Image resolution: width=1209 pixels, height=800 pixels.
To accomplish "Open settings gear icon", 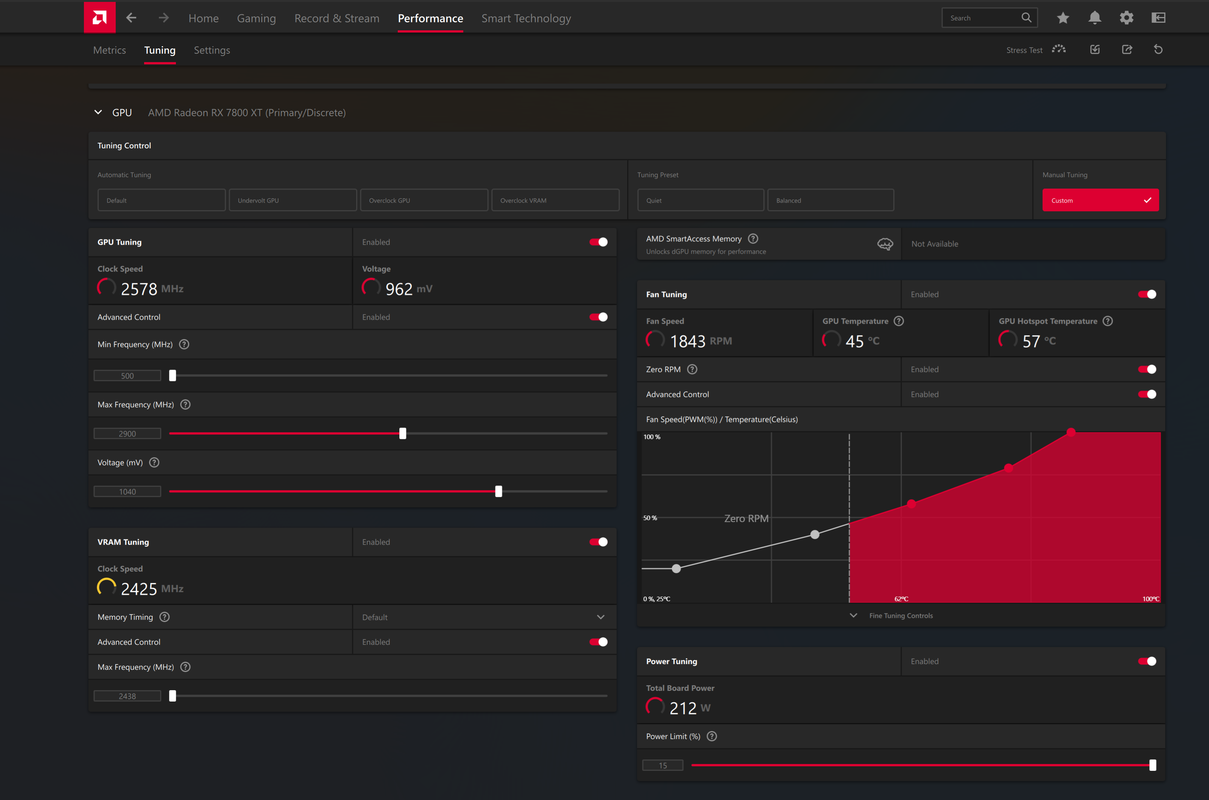I will pyautogui.click(x=1127, y=18).
